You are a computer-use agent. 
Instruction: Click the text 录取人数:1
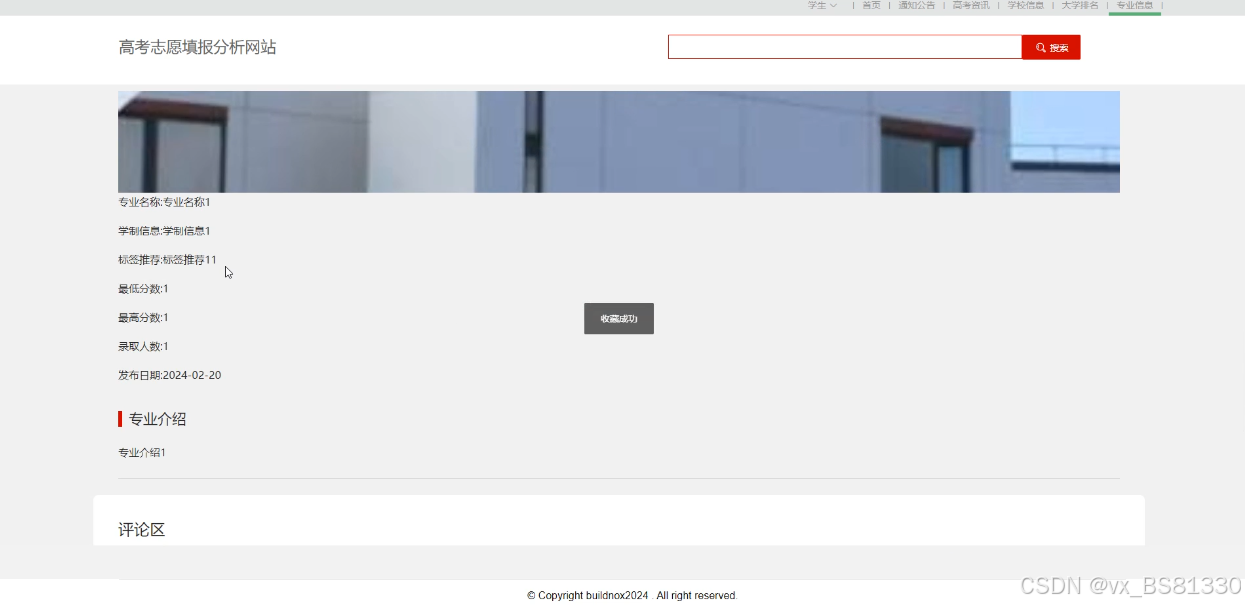coord(143,347)
